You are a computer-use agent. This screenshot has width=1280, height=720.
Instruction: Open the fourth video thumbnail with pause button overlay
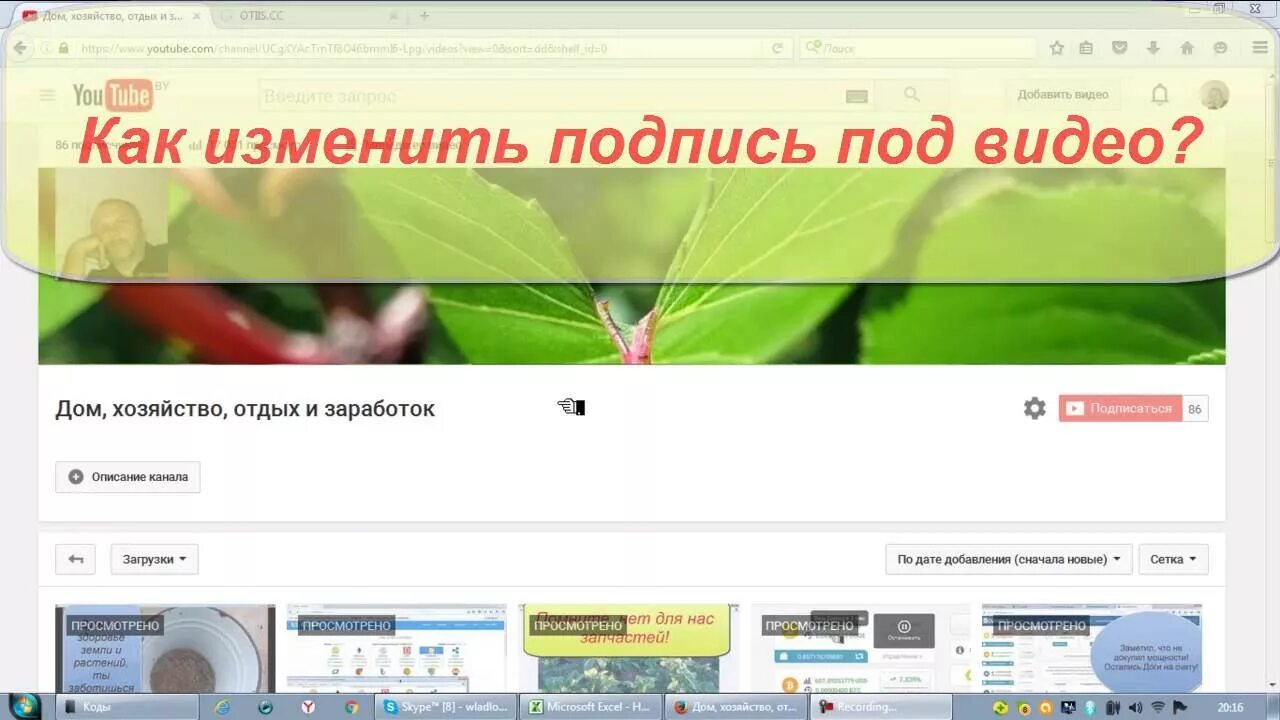pyautogui.click(x=860, y=648)
